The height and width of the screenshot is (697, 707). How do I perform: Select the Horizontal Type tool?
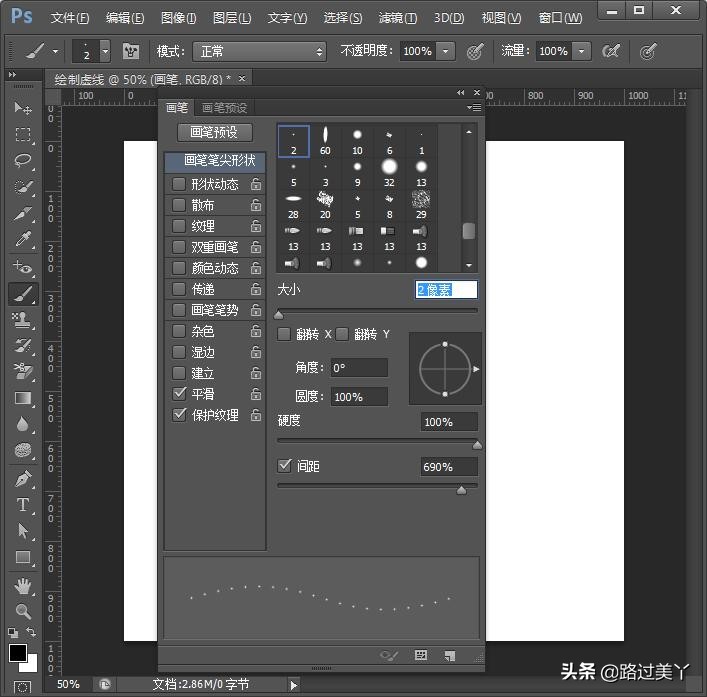point(23,505)
